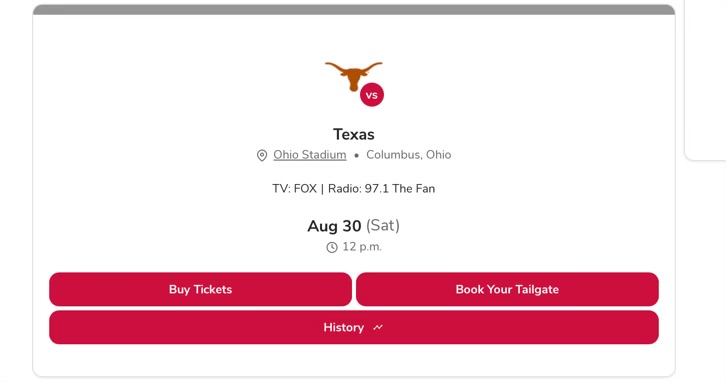Screen dimensions: 726x382
Task: Click the Buy Tickets button
Action: pos(200,289)
